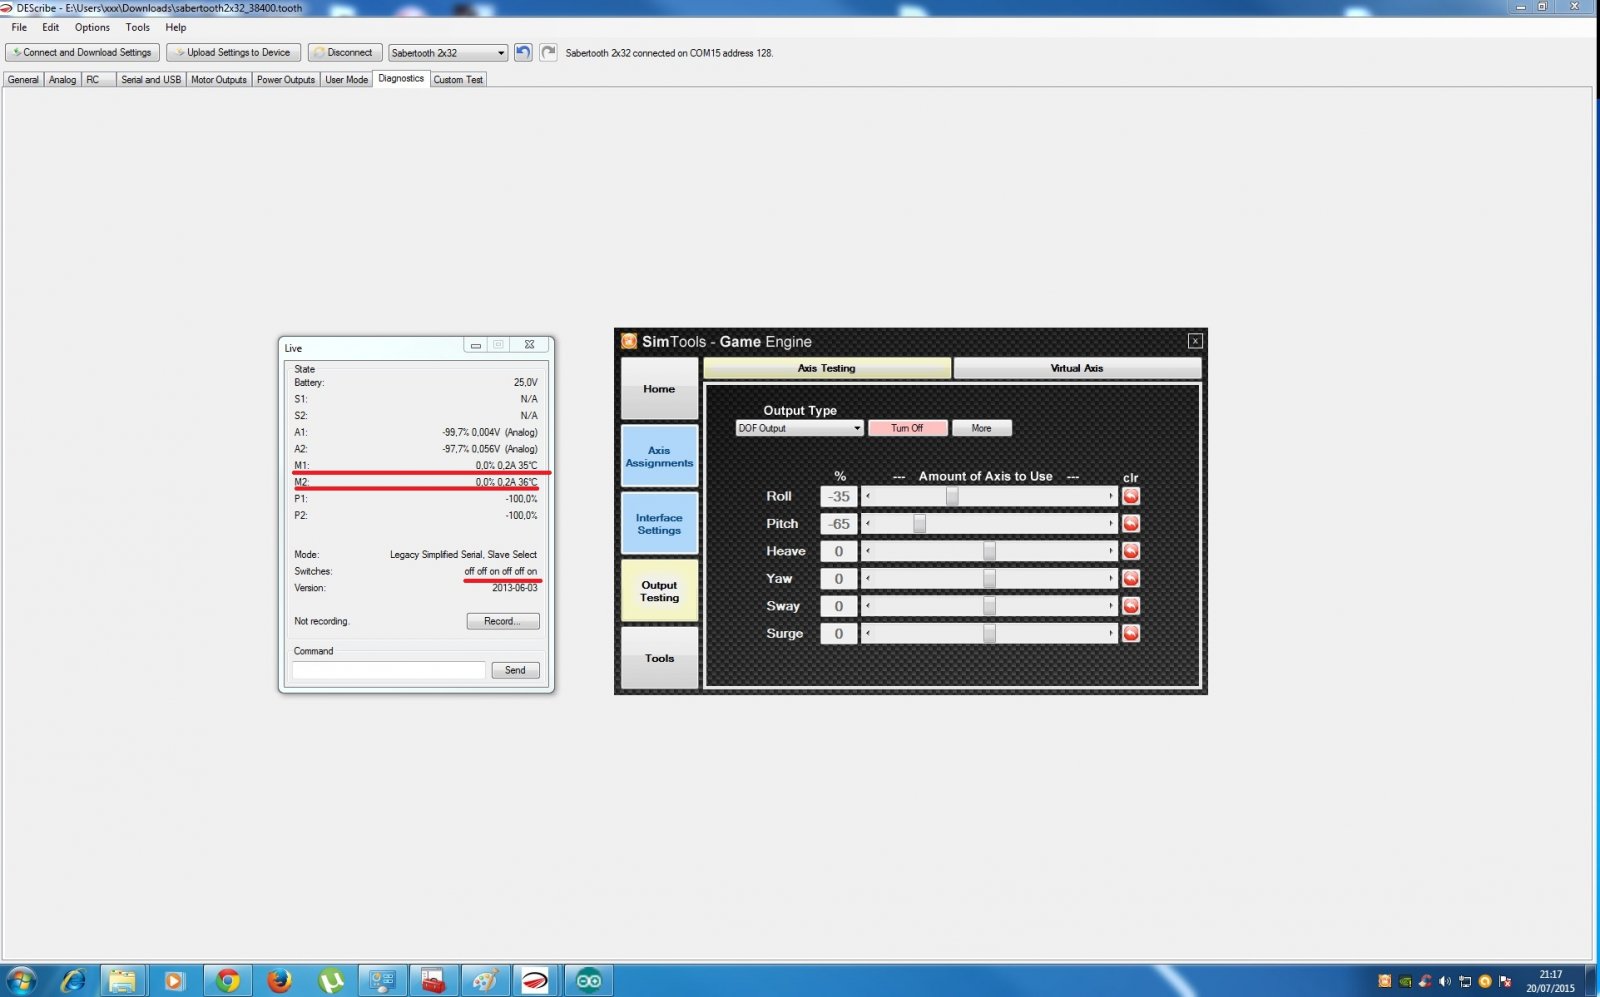The width and height of the screenshot is (1600, 997).
Task: Open Arduino IDE from the taskbar
Action: click(589, 981)
